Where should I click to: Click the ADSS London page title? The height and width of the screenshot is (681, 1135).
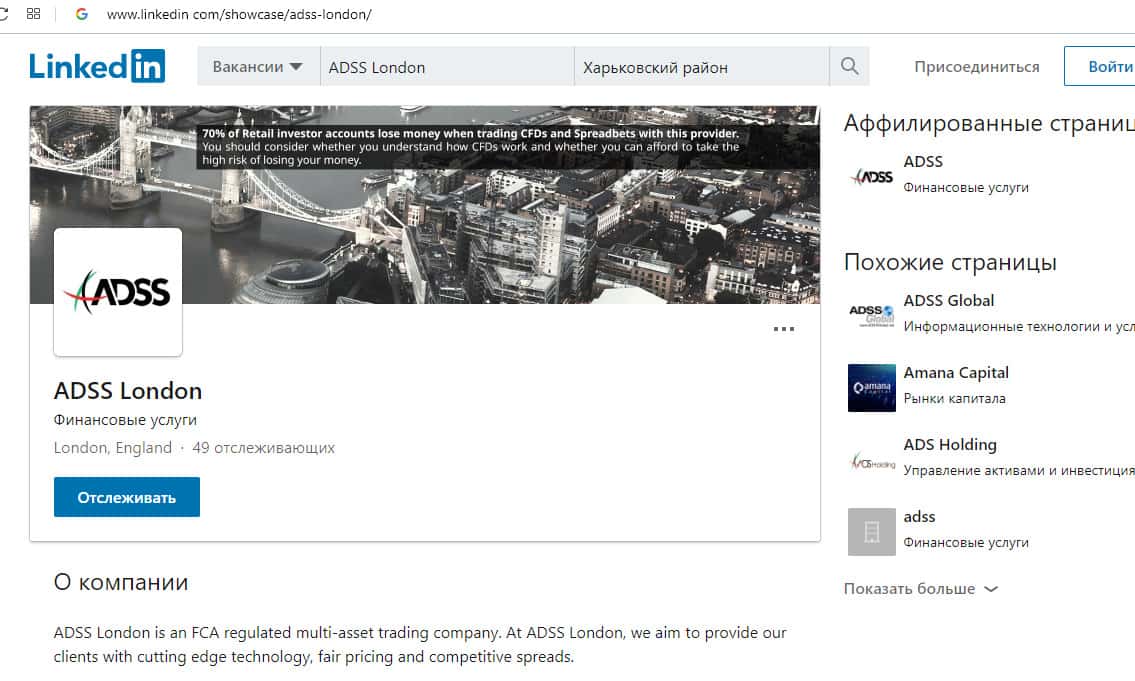pyautogui.click(x=128, y=391)
